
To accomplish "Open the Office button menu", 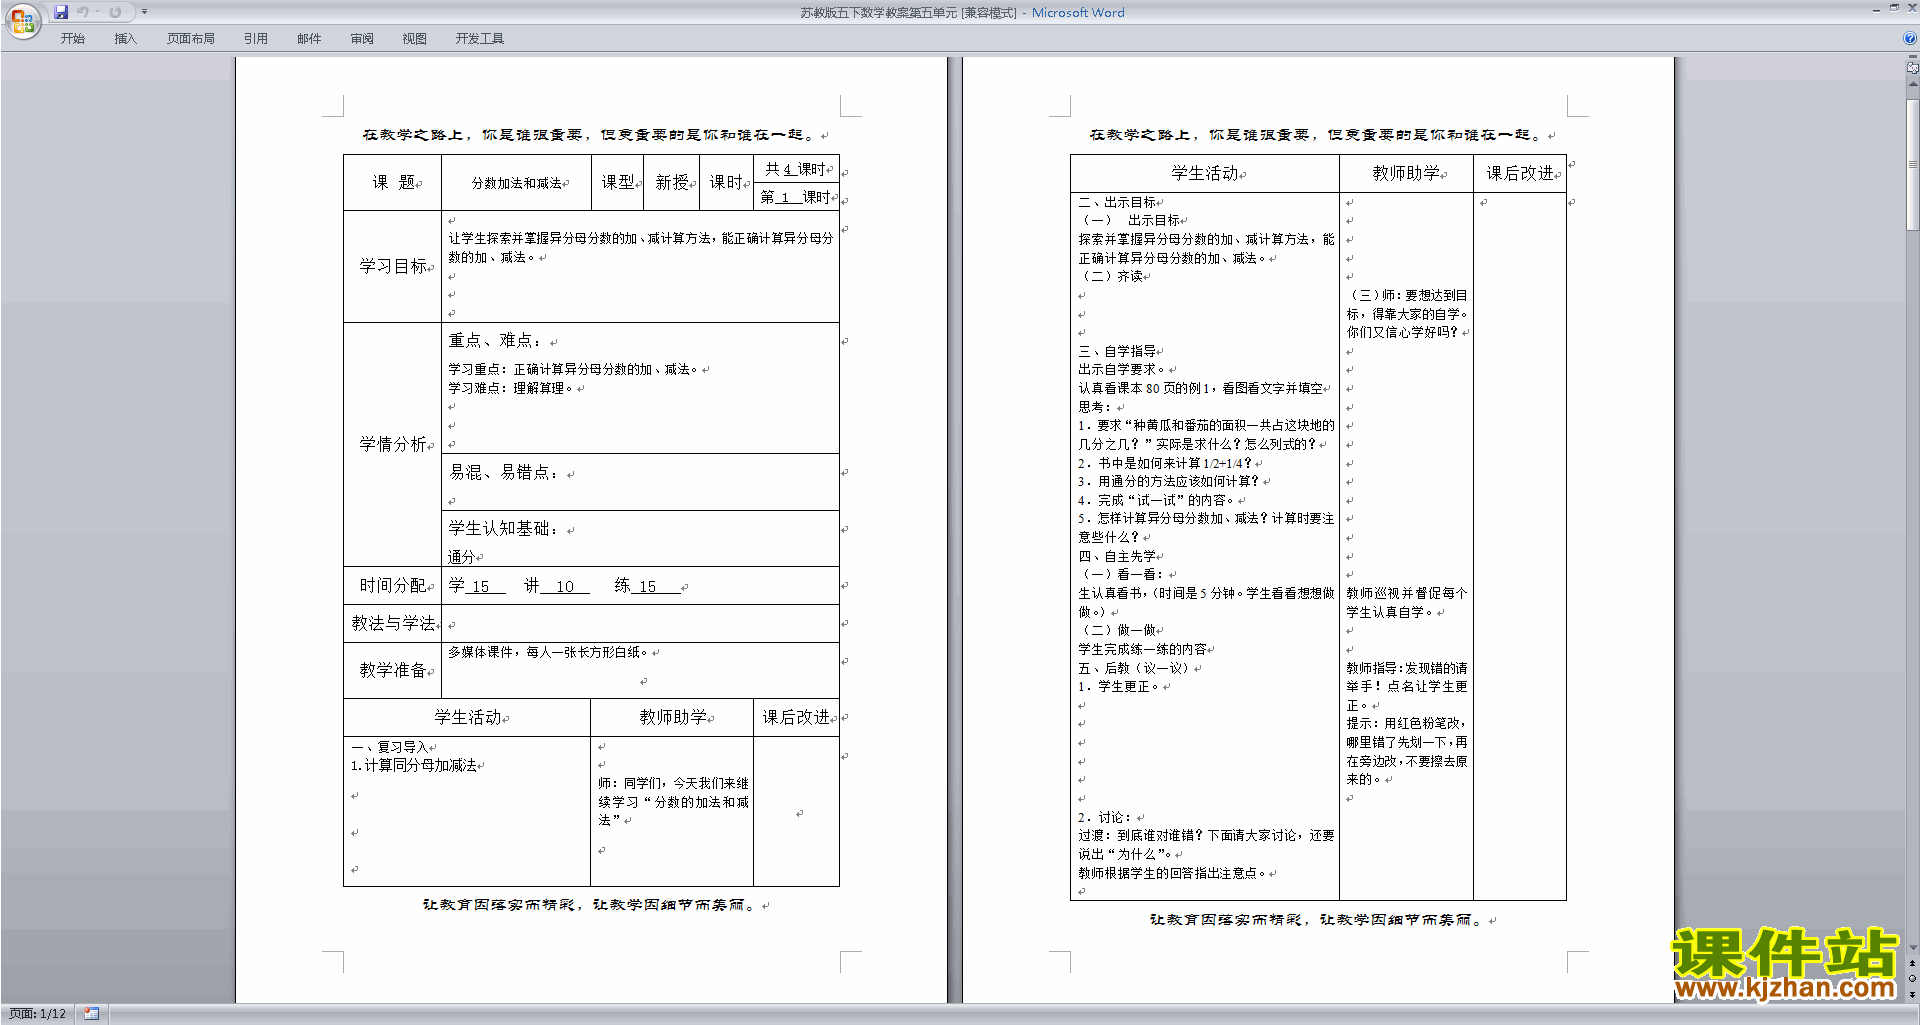I will (x=22, y=21).
